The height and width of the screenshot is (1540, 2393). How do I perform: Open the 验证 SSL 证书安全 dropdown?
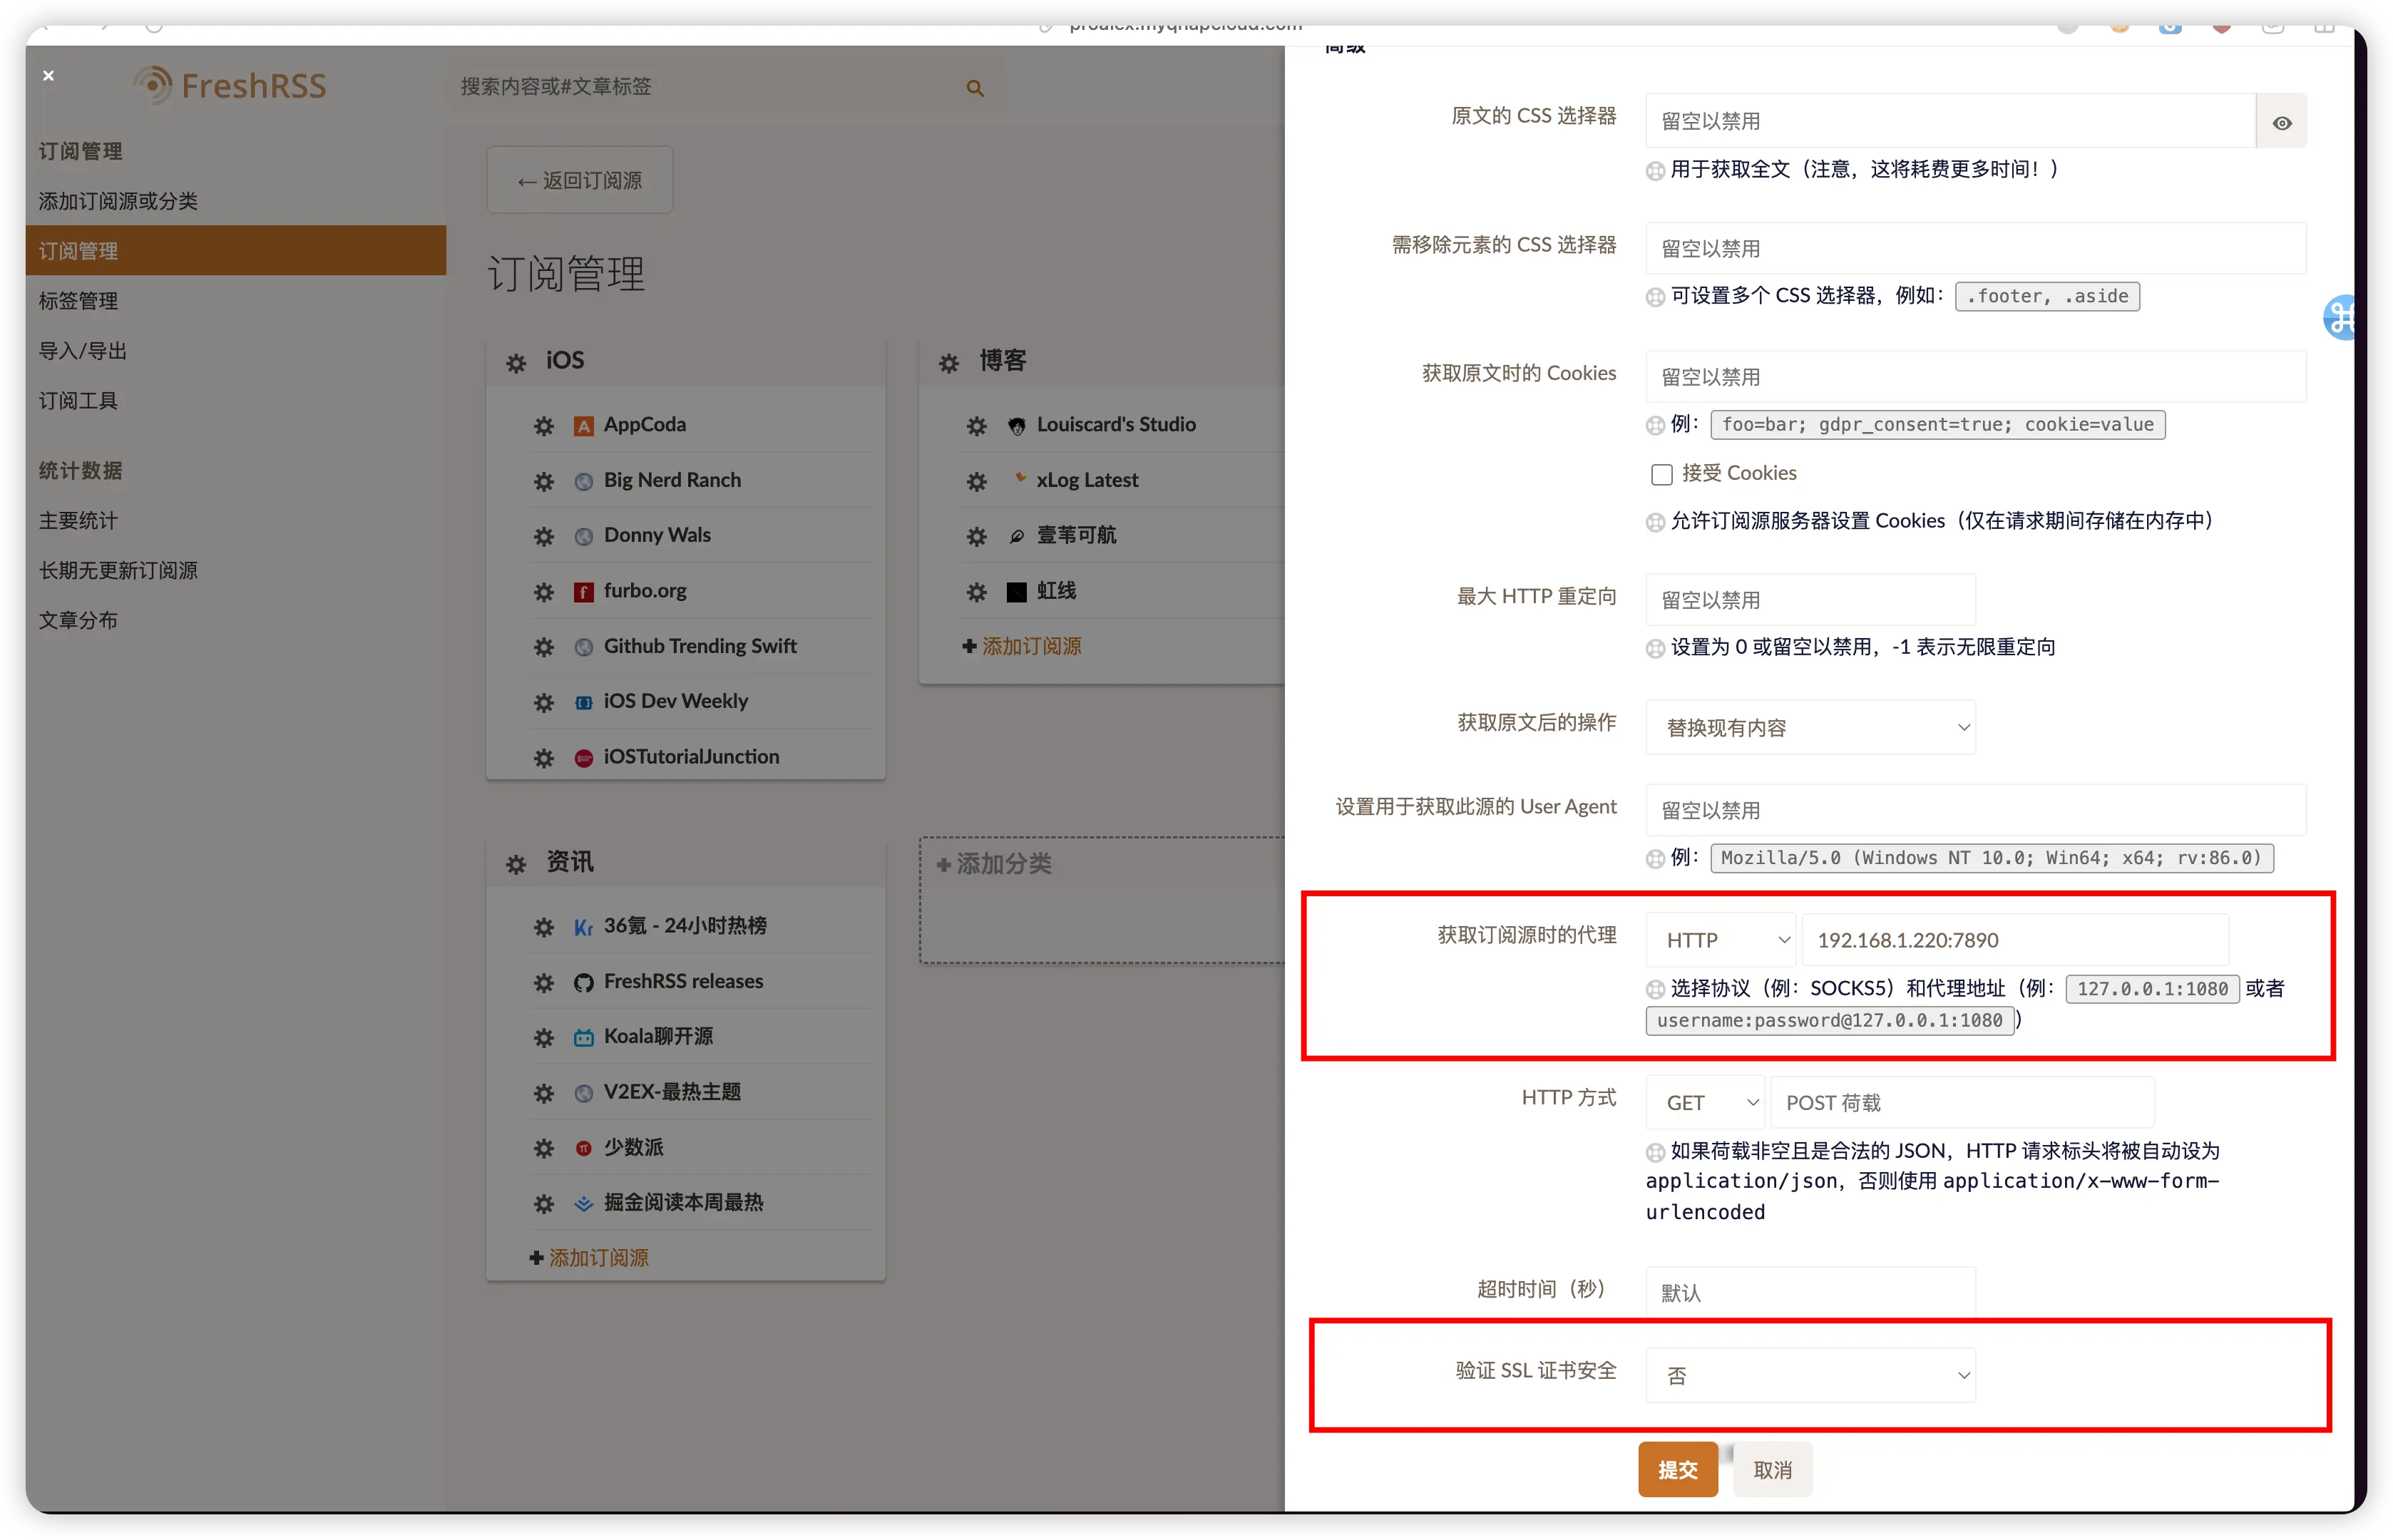tap(1810, 1375)
